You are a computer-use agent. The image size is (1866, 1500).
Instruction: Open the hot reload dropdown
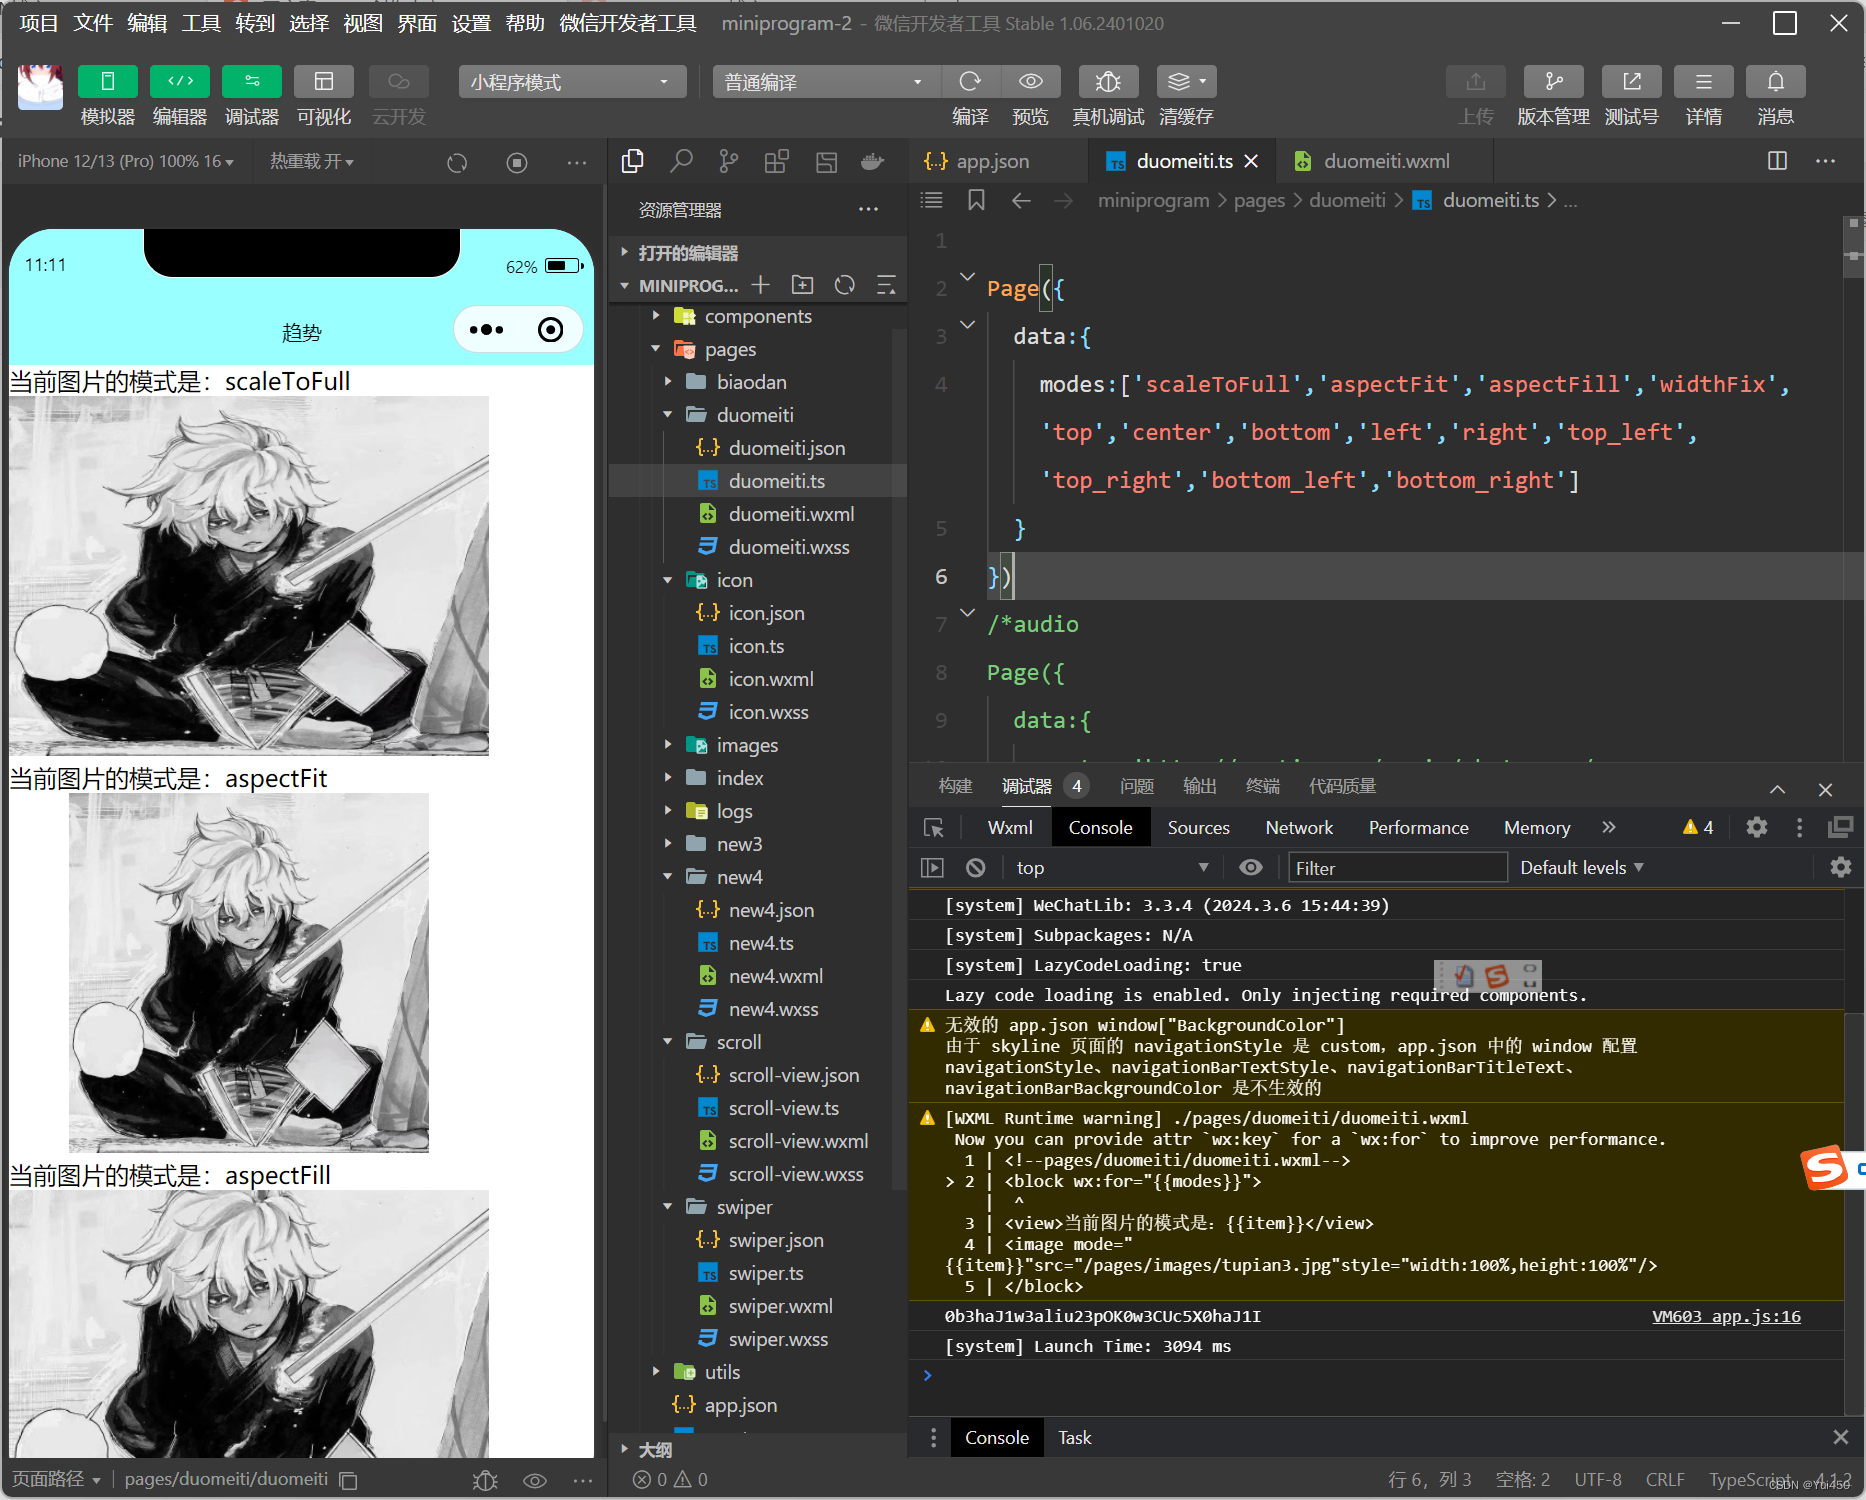(312, 161)
